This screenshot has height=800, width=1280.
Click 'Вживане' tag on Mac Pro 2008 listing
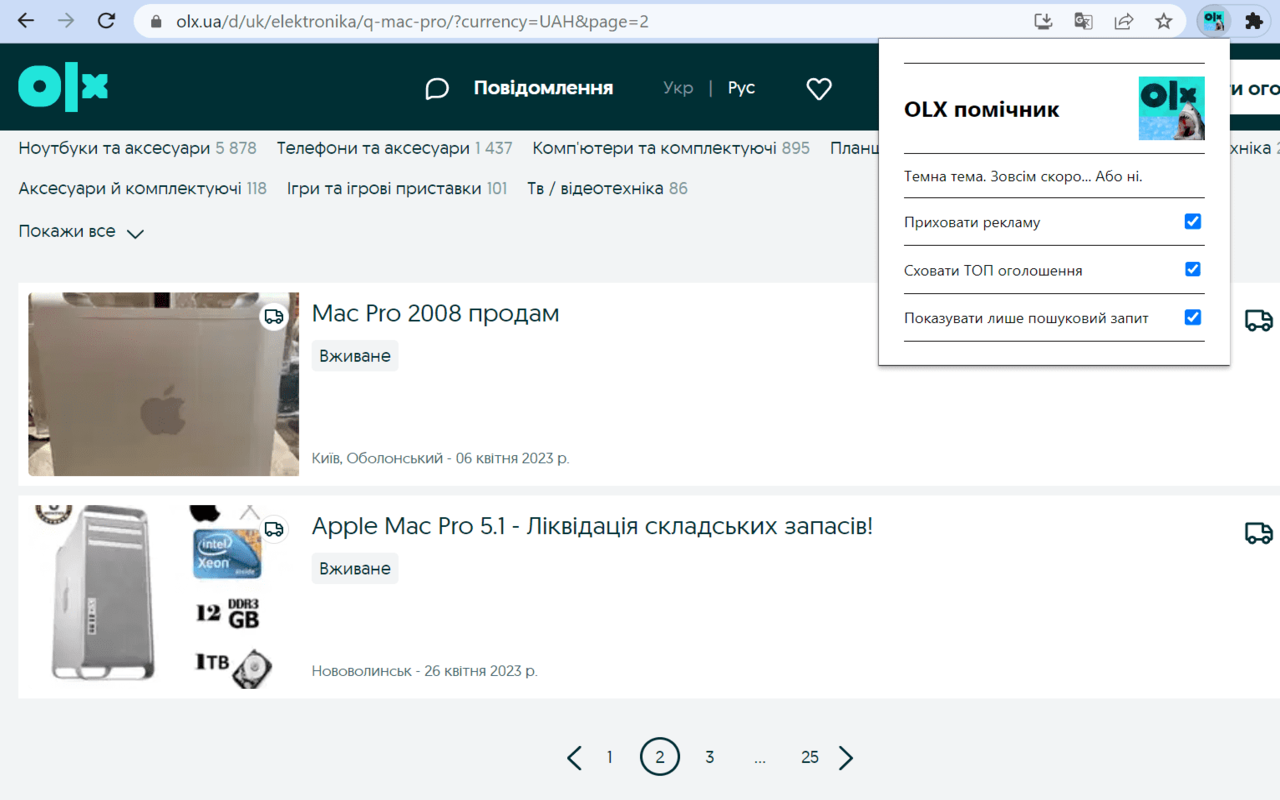[355, 355]
